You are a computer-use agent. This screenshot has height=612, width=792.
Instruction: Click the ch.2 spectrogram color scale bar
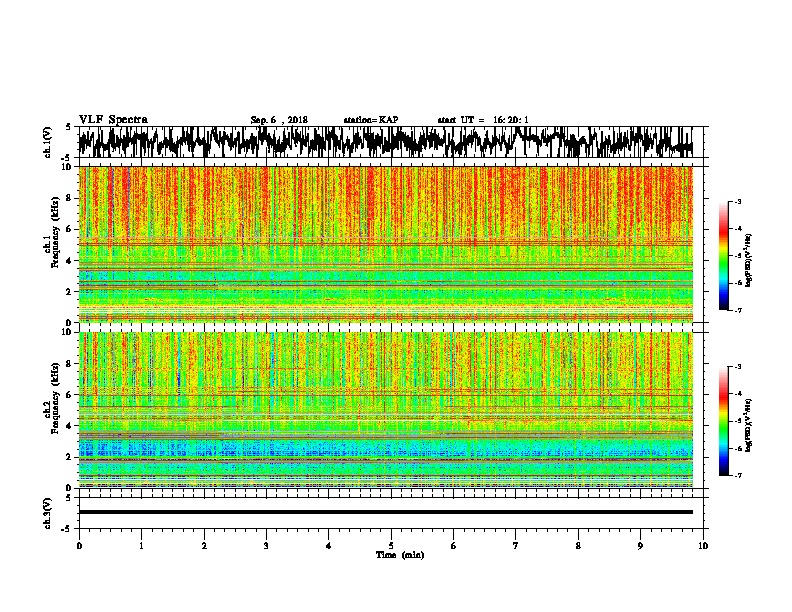(723, 421)
